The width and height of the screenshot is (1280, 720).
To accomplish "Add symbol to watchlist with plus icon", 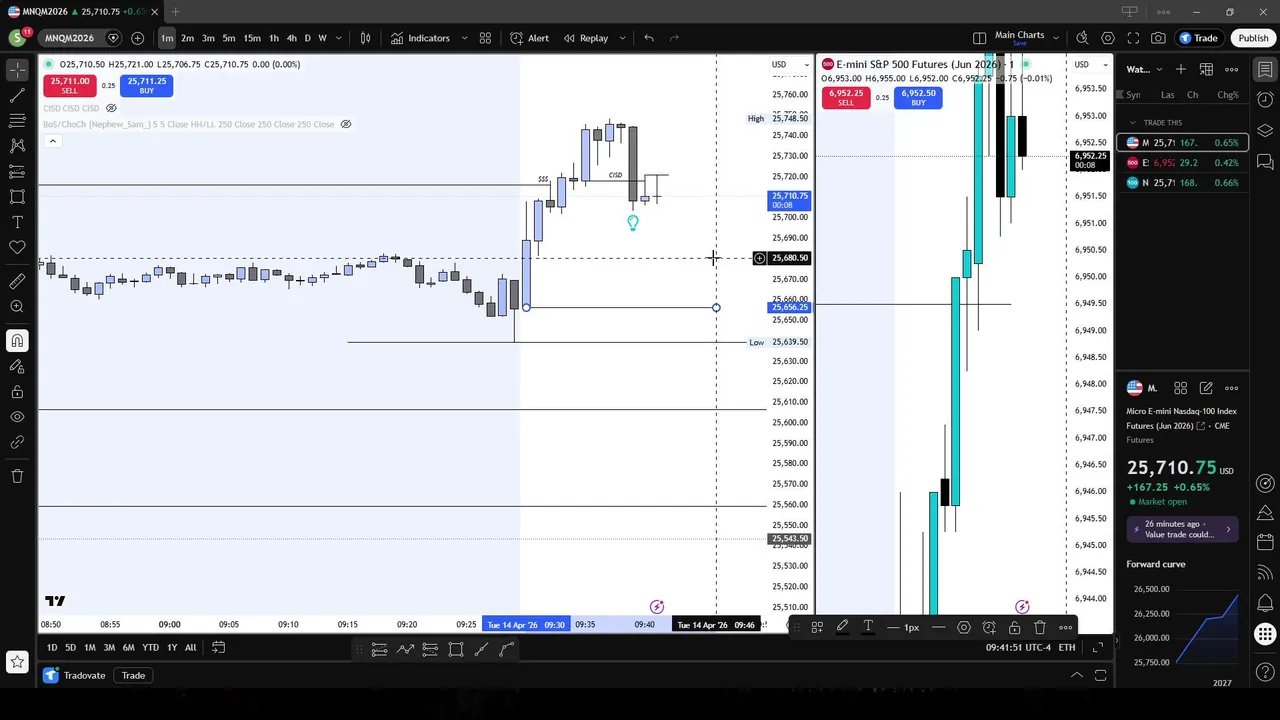I will click(x=1181, y=69).
